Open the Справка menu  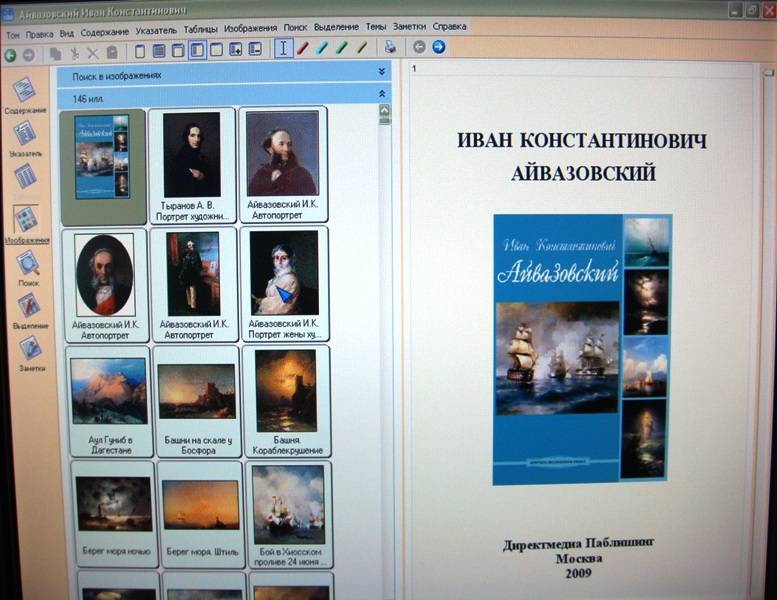point(449,26)
